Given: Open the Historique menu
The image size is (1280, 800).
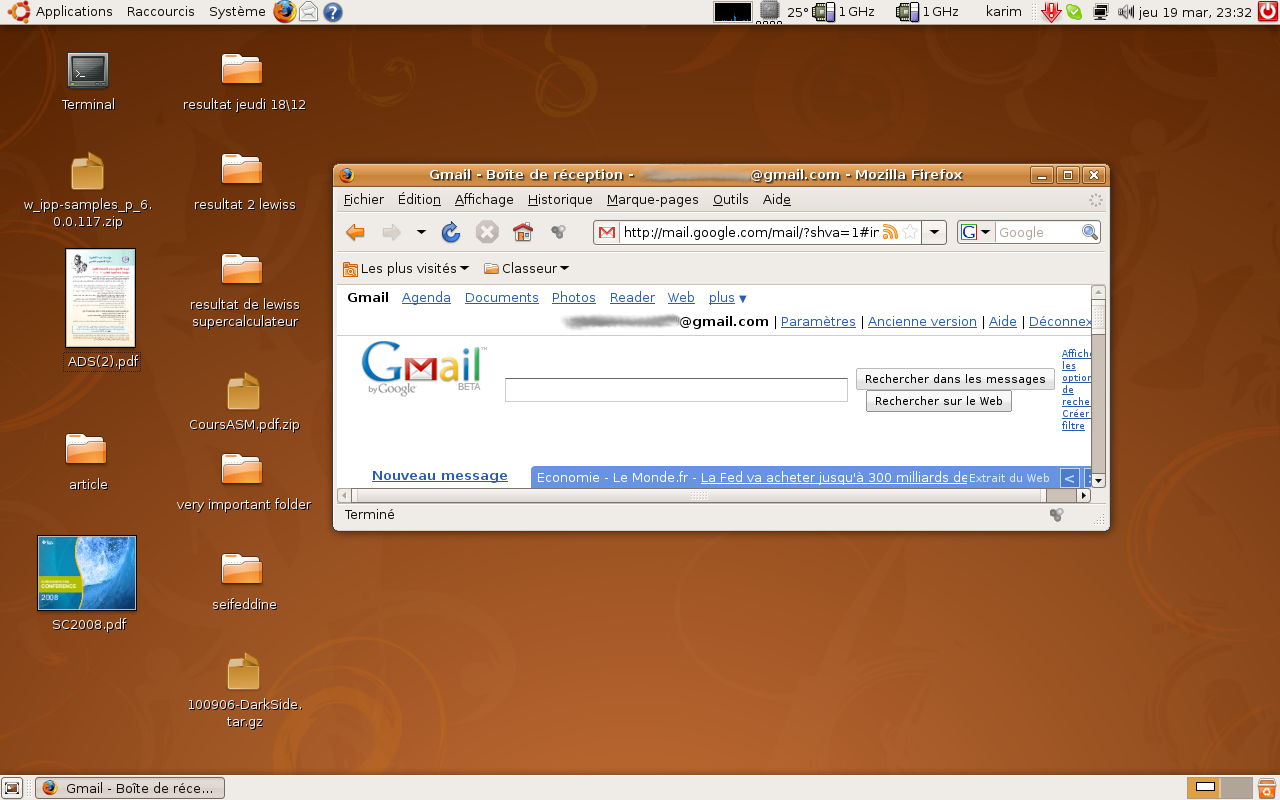Looking at the screenshot, I should (x=560, y=199).
